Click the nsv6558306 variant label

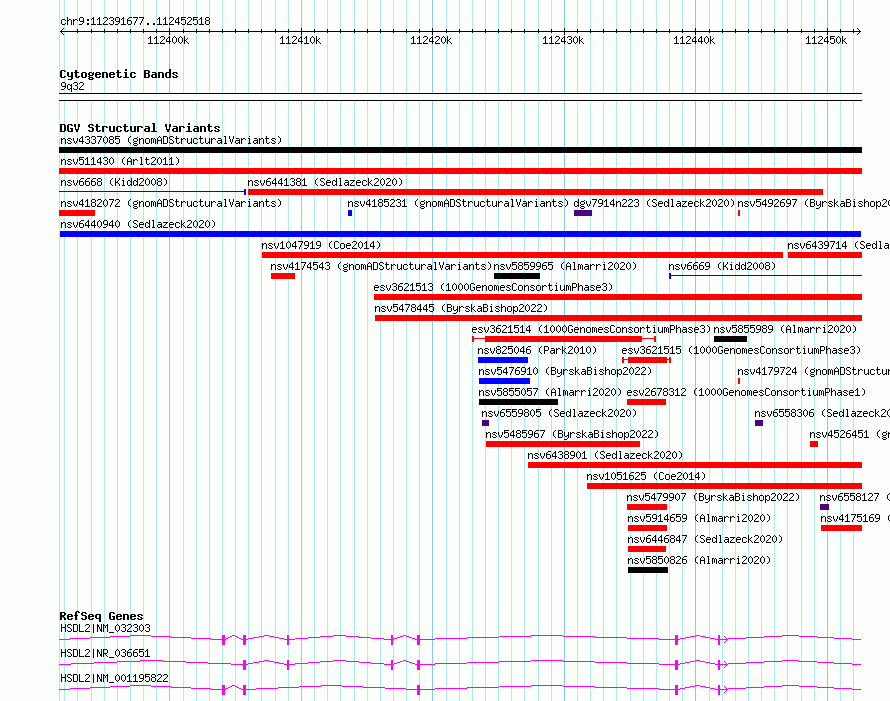(x=822, y=413)
